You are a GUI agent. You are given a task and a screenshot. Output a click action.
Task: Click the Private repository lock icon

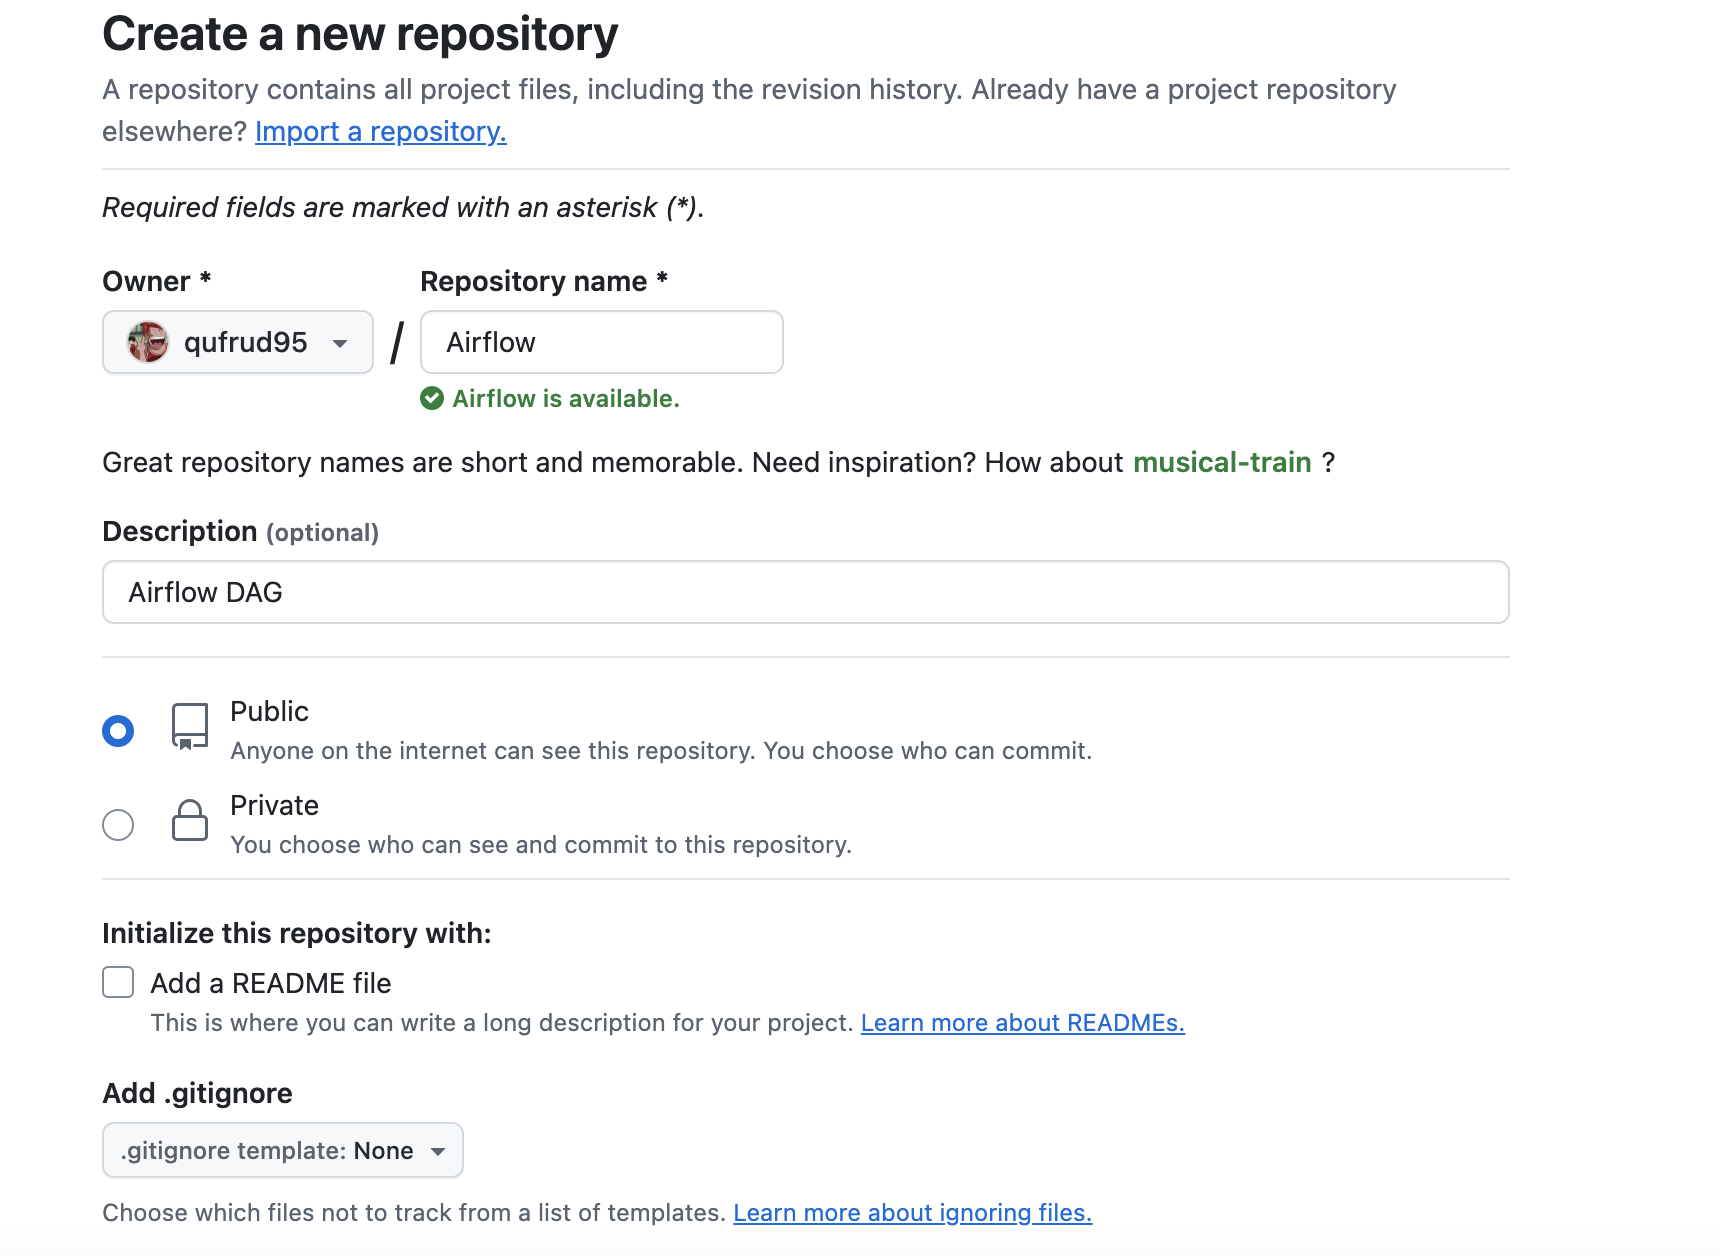tap(189, 820)
